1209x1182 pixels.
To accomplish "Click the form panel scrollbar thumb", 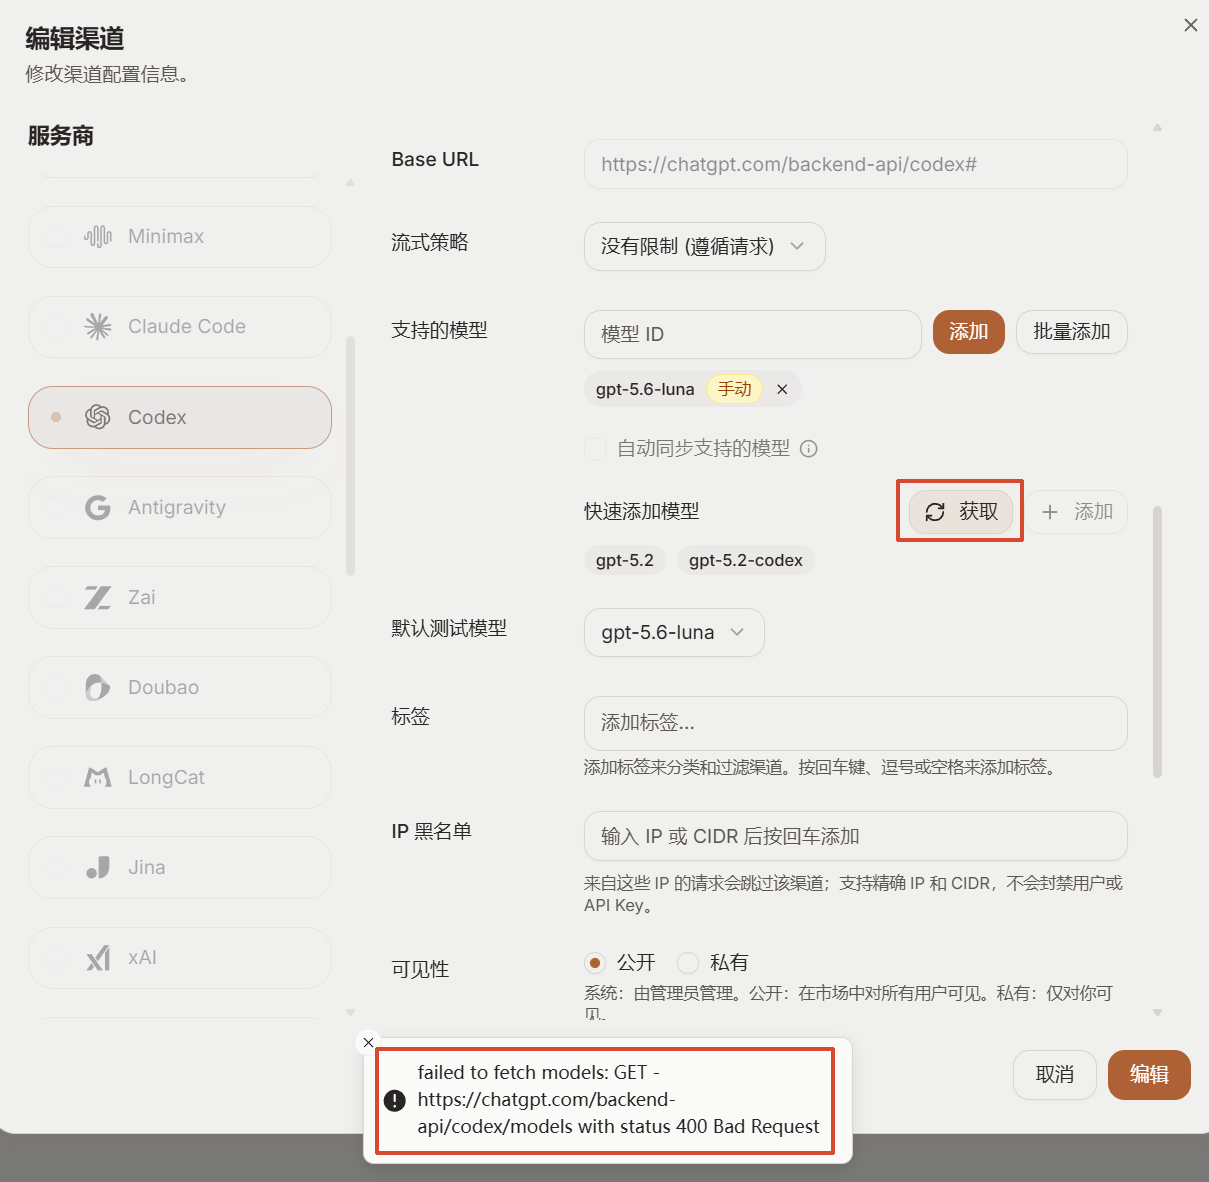I will pyautogui.click(x=1157, y=642).
